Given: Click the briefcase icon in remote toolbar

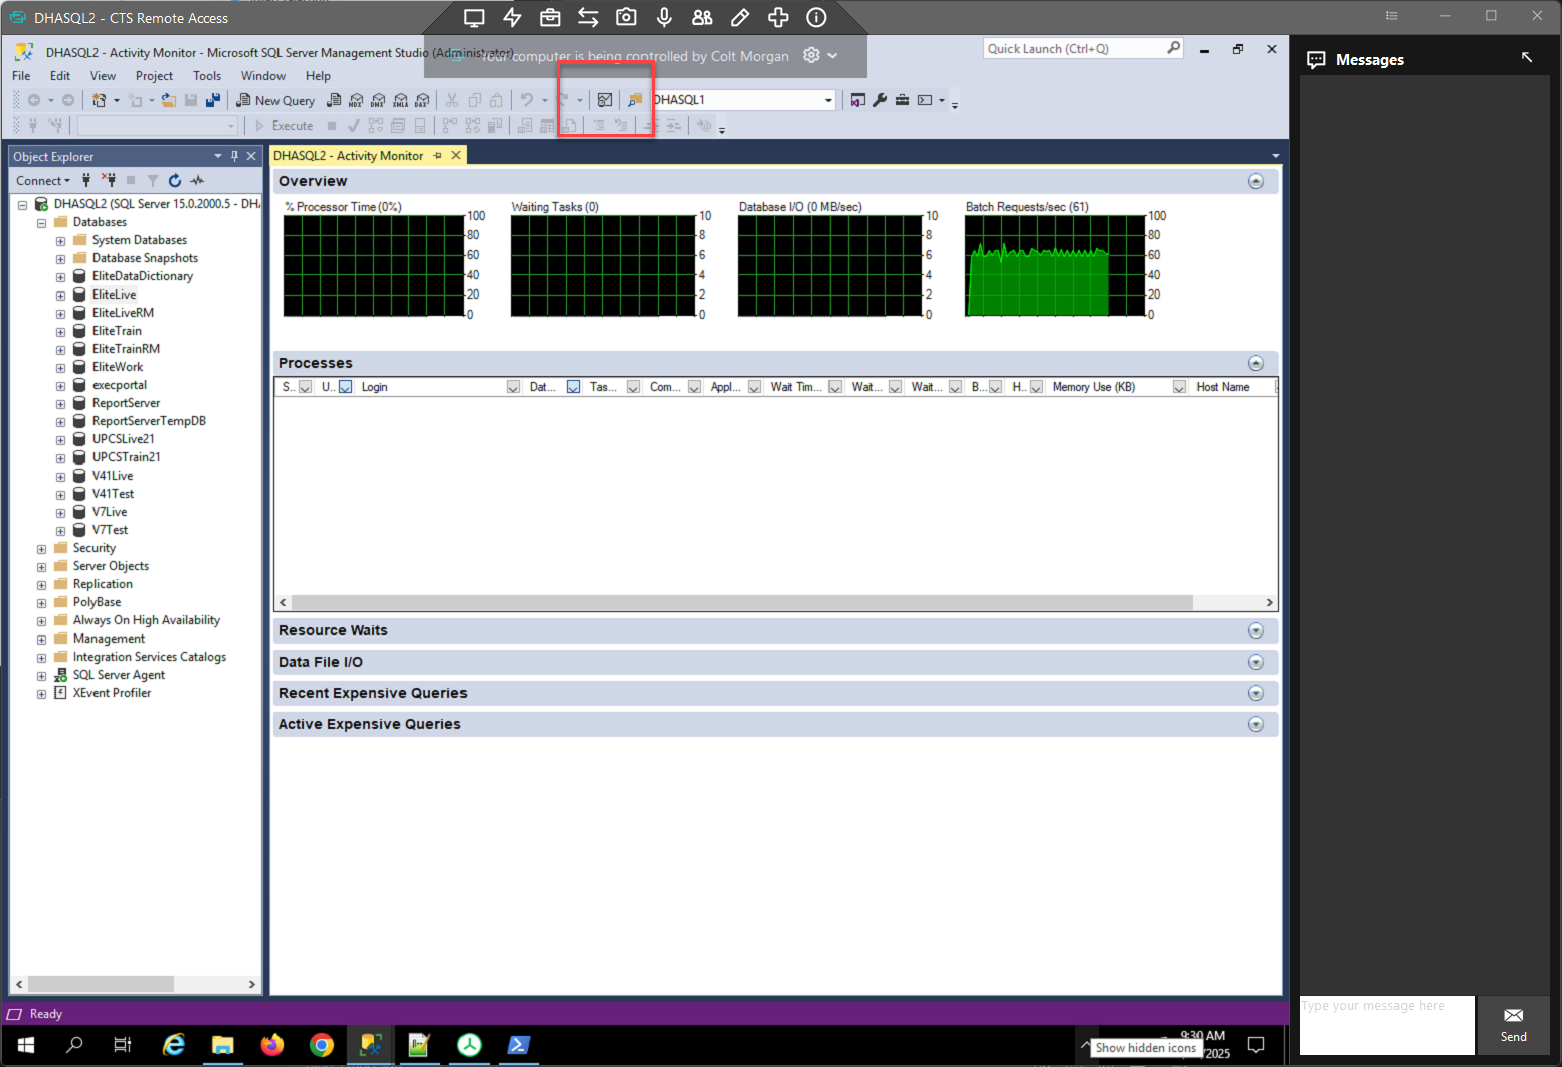Looking at the screenshot, I should click(550, 17).
